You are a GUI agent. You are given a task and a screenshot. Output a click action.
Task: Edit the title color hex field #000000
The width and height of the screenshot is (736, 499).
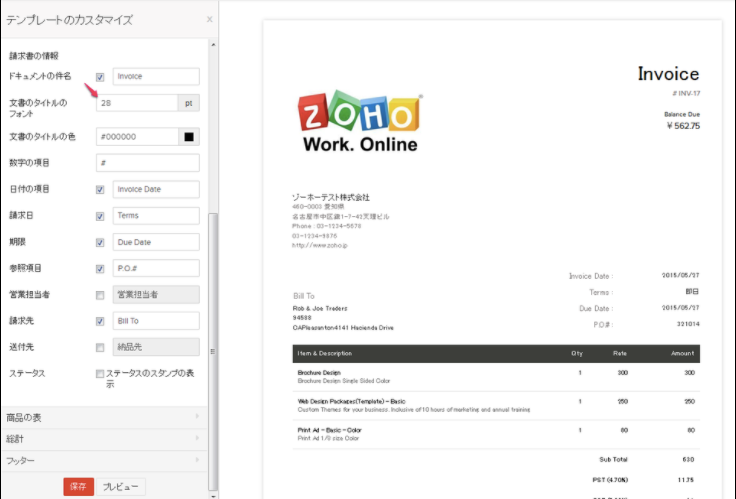coord(137,137)
